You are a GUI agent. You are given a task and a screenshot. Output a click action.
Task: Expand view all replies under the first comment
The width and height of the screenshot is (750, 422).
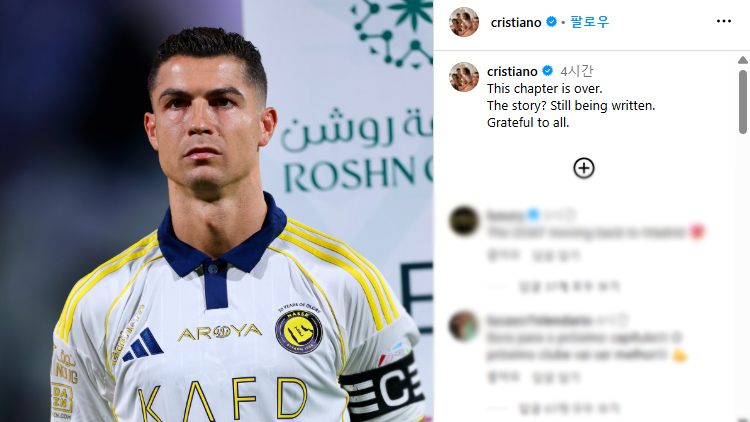tap(569, 287)
